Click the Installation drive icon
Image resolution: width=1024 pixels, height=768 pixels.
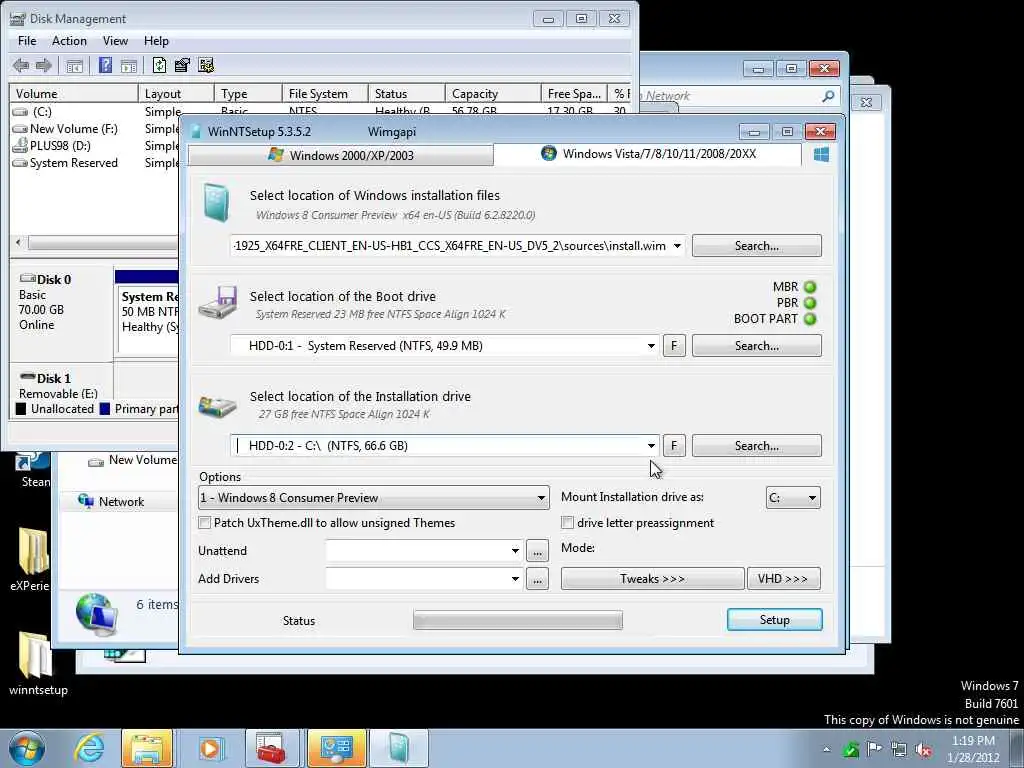coord(217,406)
